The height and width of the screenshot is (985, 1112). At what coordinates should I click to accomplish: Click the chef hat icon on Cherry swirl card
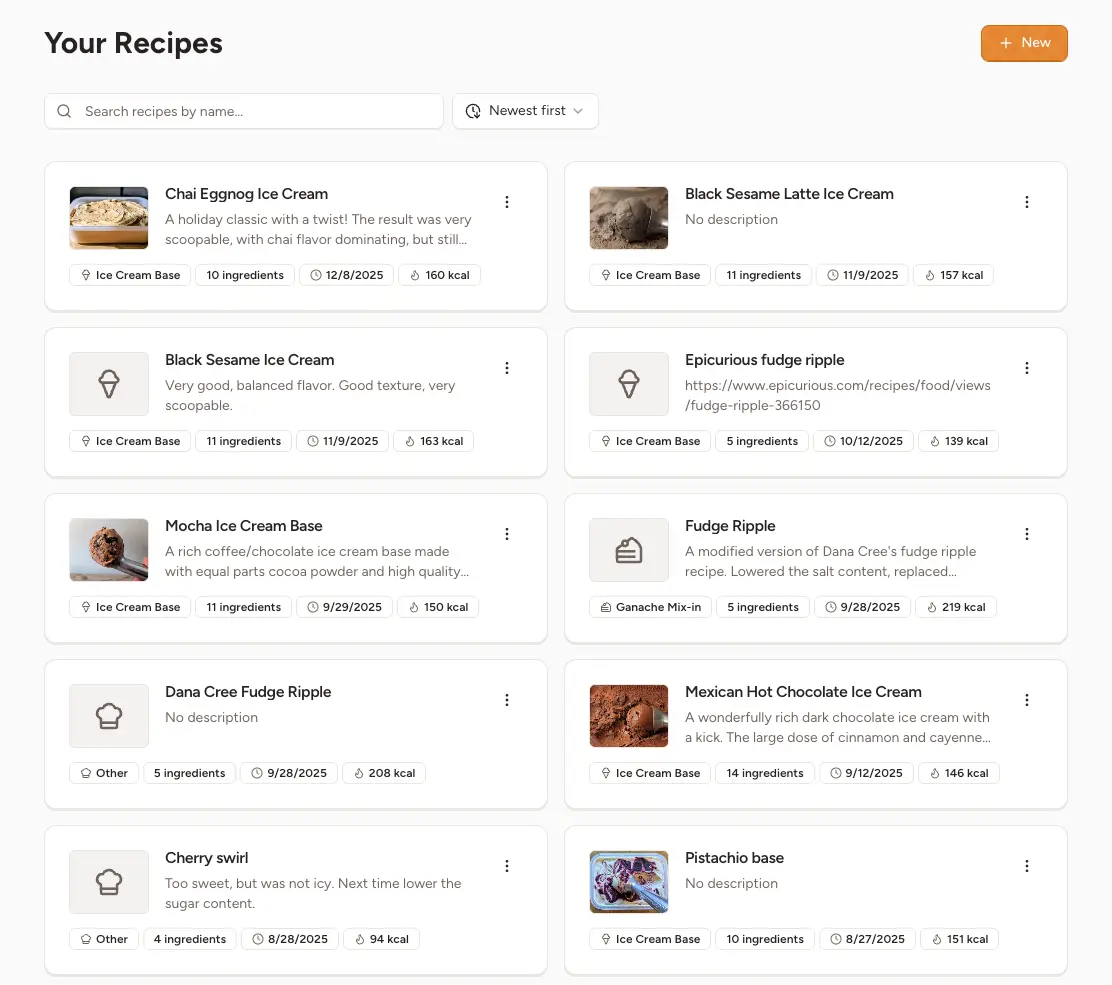point(108,881)
